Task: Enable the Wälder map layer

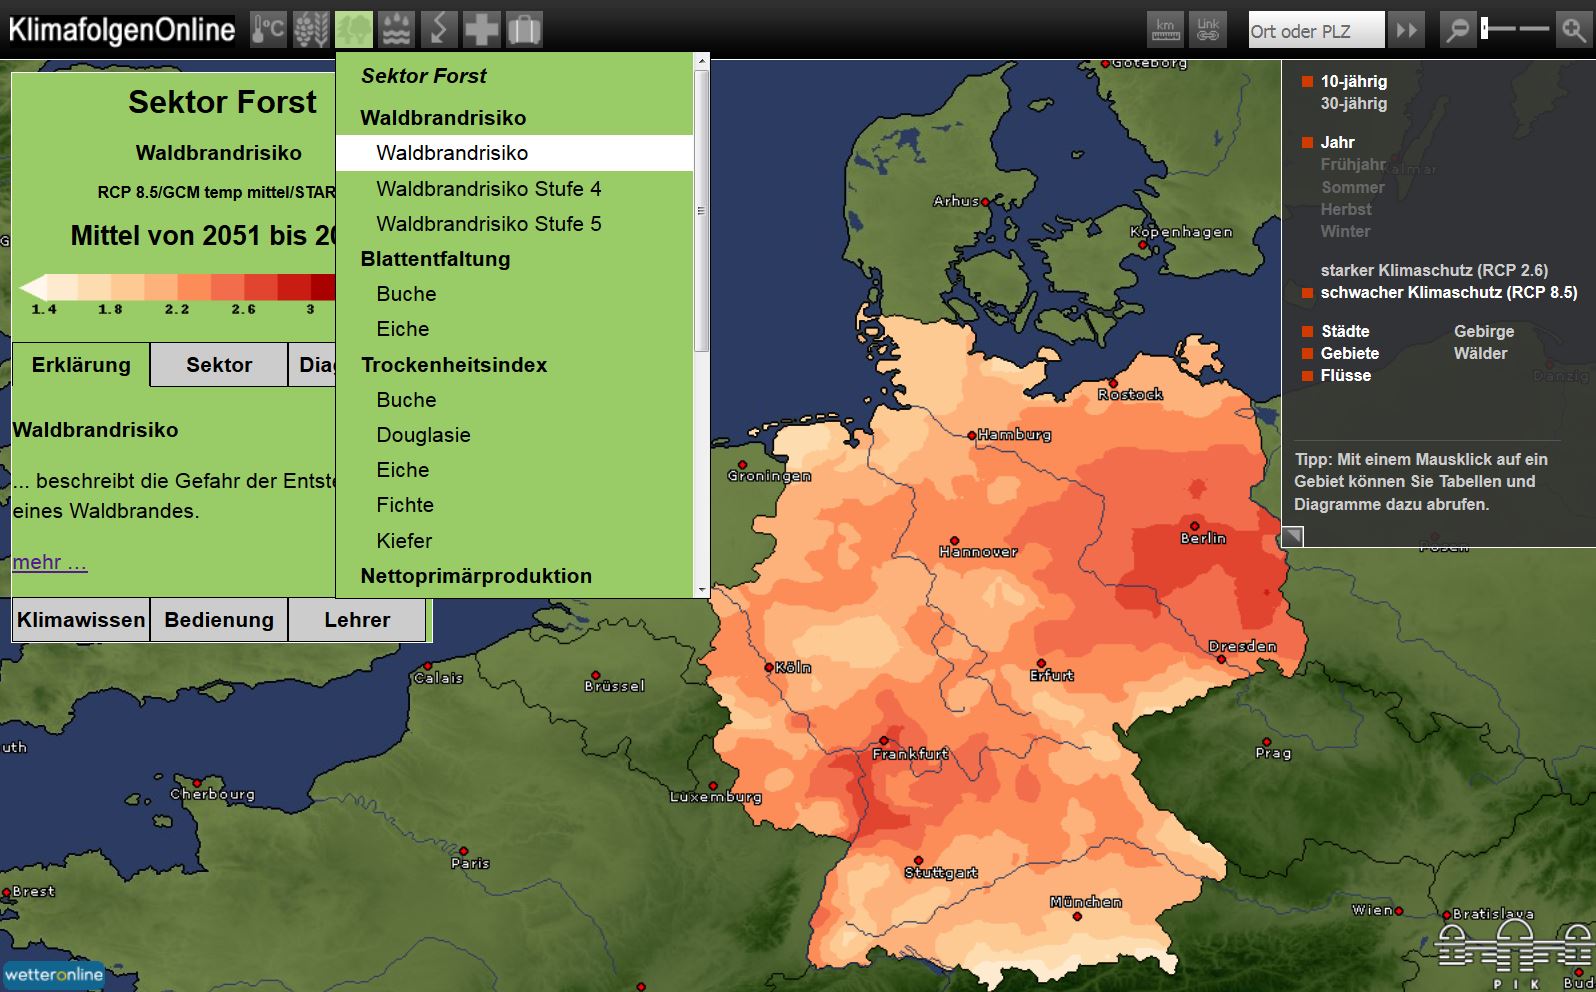Action: 1480,353
